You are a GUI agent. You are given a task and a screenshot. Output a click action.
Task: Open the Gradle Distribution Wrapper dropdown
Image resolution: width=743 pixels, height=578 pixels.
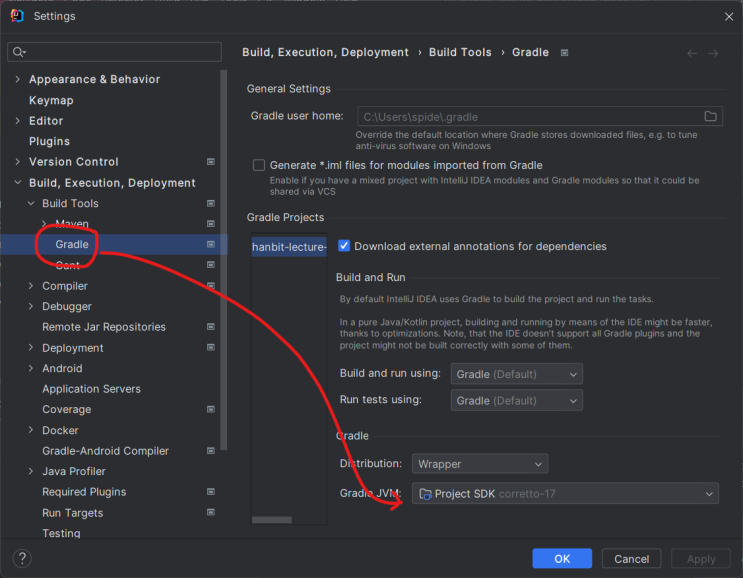tap(479, 464)
